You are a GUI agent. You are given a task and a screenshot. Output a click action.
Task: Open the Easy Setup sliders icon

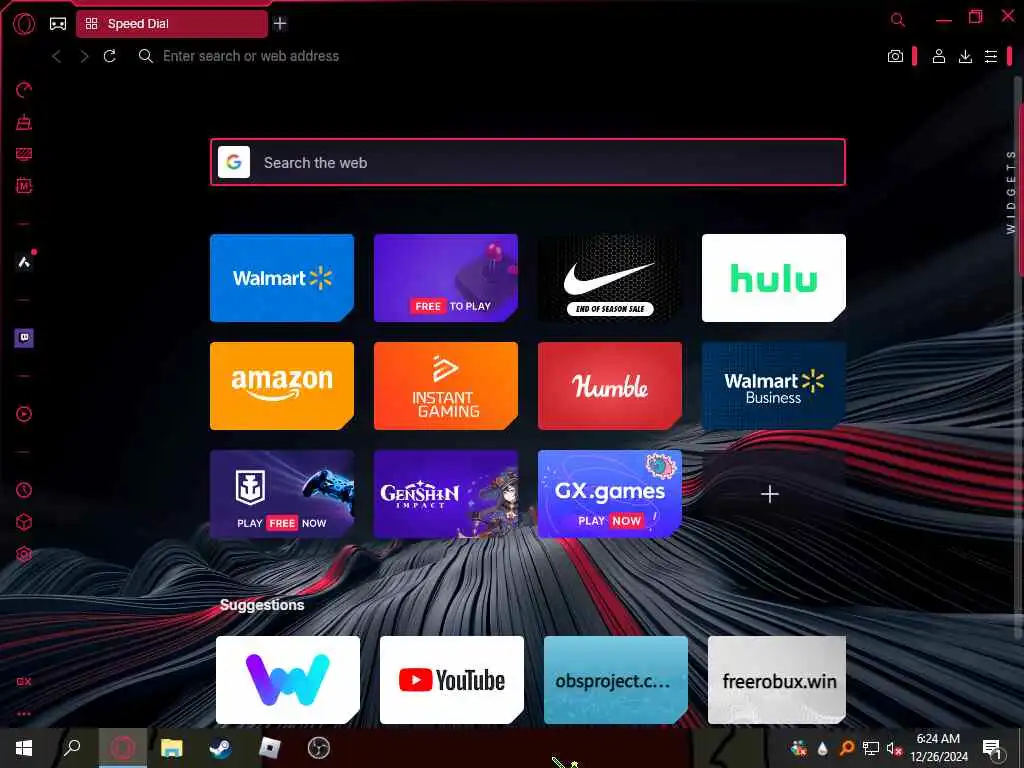pos(991,57)
